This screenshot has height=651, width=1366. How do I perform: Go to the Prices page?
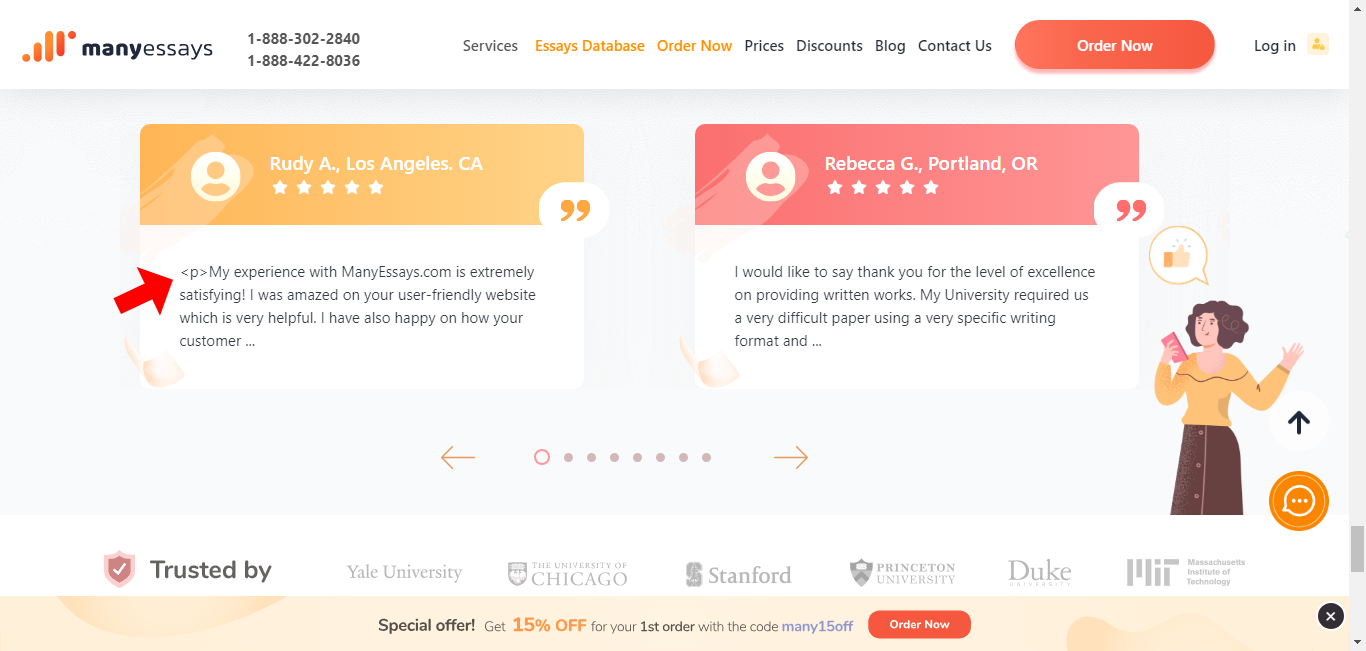pyautogui.click(x=764, y=46)
